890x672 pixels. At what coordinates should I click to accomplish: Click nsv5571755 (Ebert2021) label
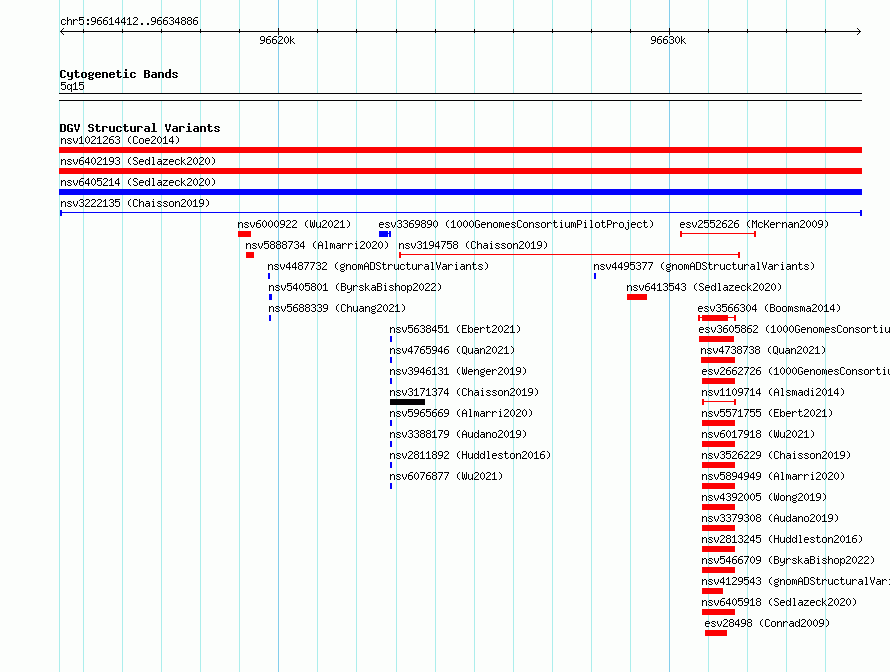767,413
